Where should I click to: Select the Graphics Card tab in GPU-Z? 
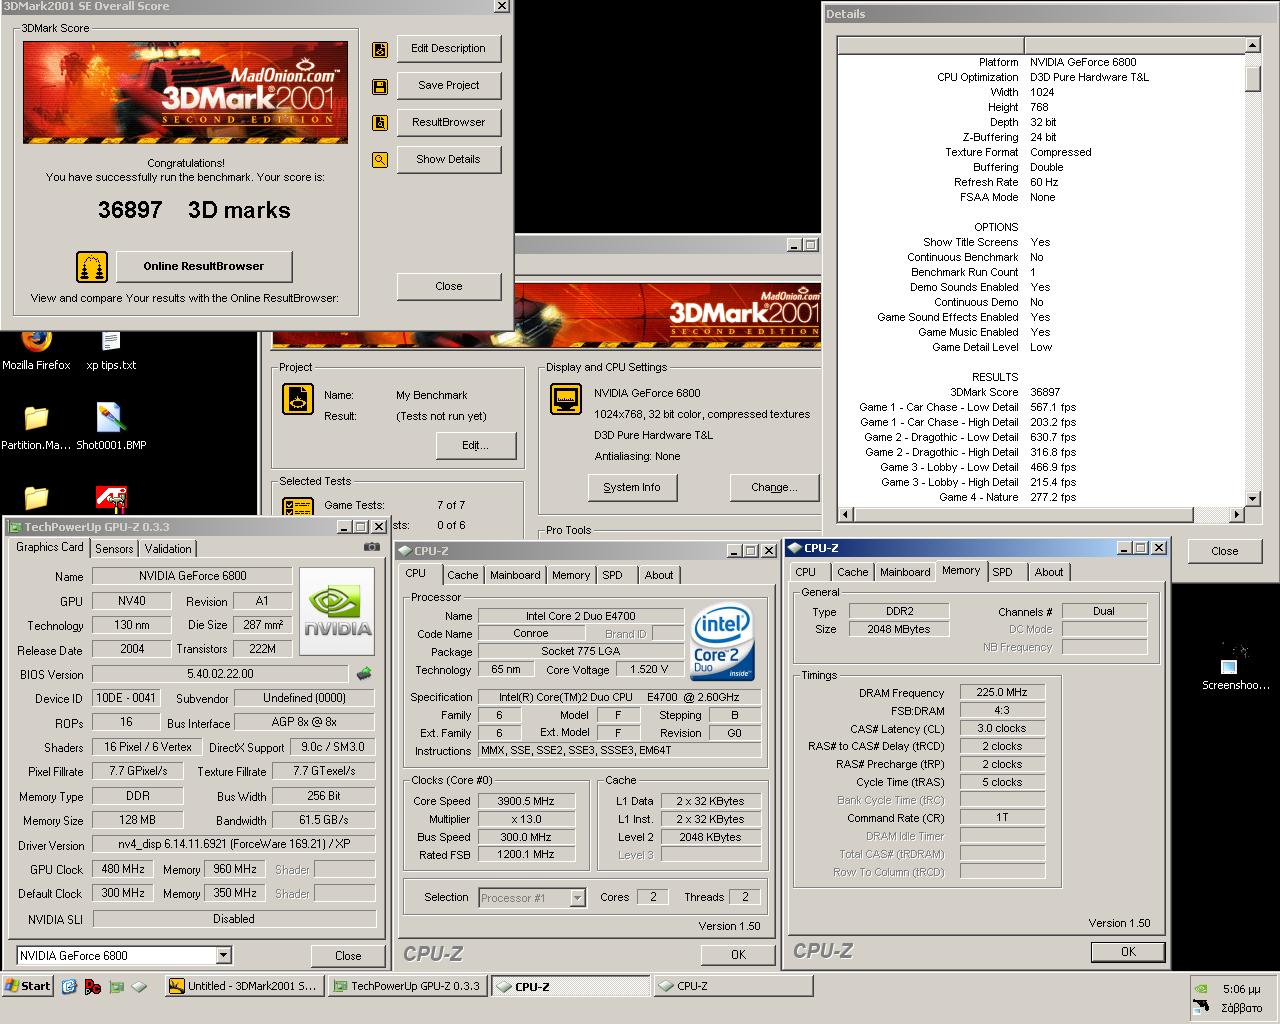tap(50, 547)
